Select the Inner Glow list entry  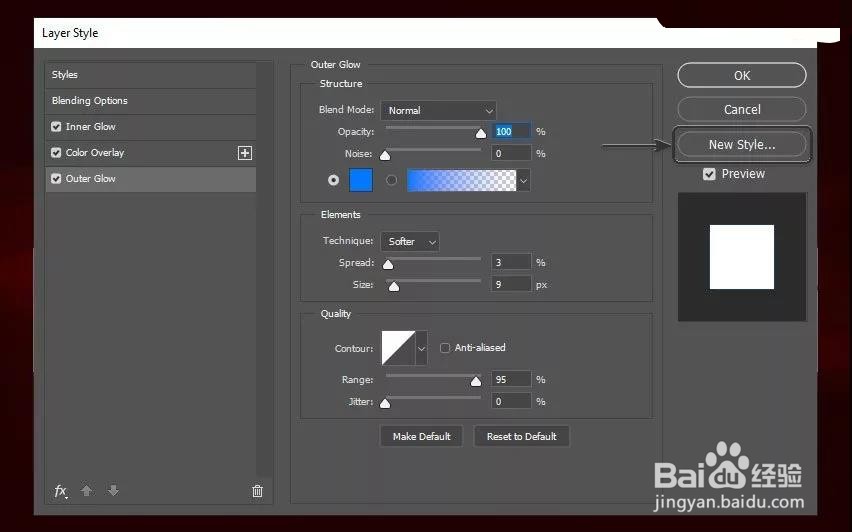(151, 127)
